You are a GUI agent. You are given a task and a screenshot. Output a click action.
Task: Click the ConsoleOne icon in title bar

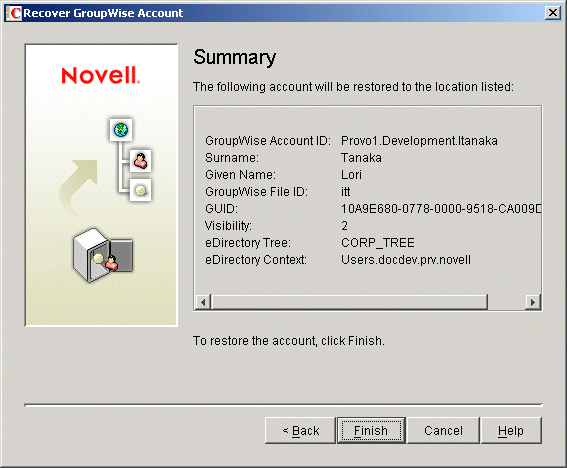click(14, 13)
